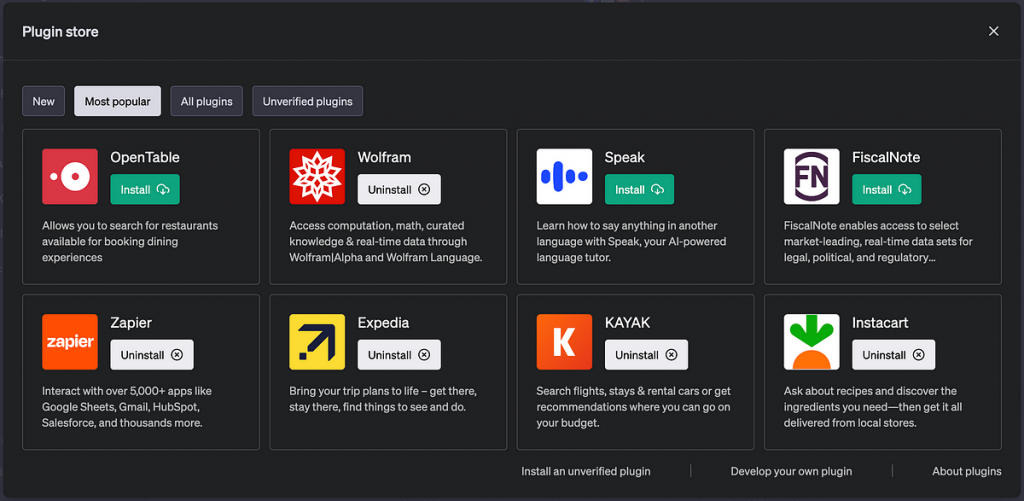This screenshot has height=501, width=1024.
Task: Open the Unverified plugins tab
Action: tap(307, 101)
